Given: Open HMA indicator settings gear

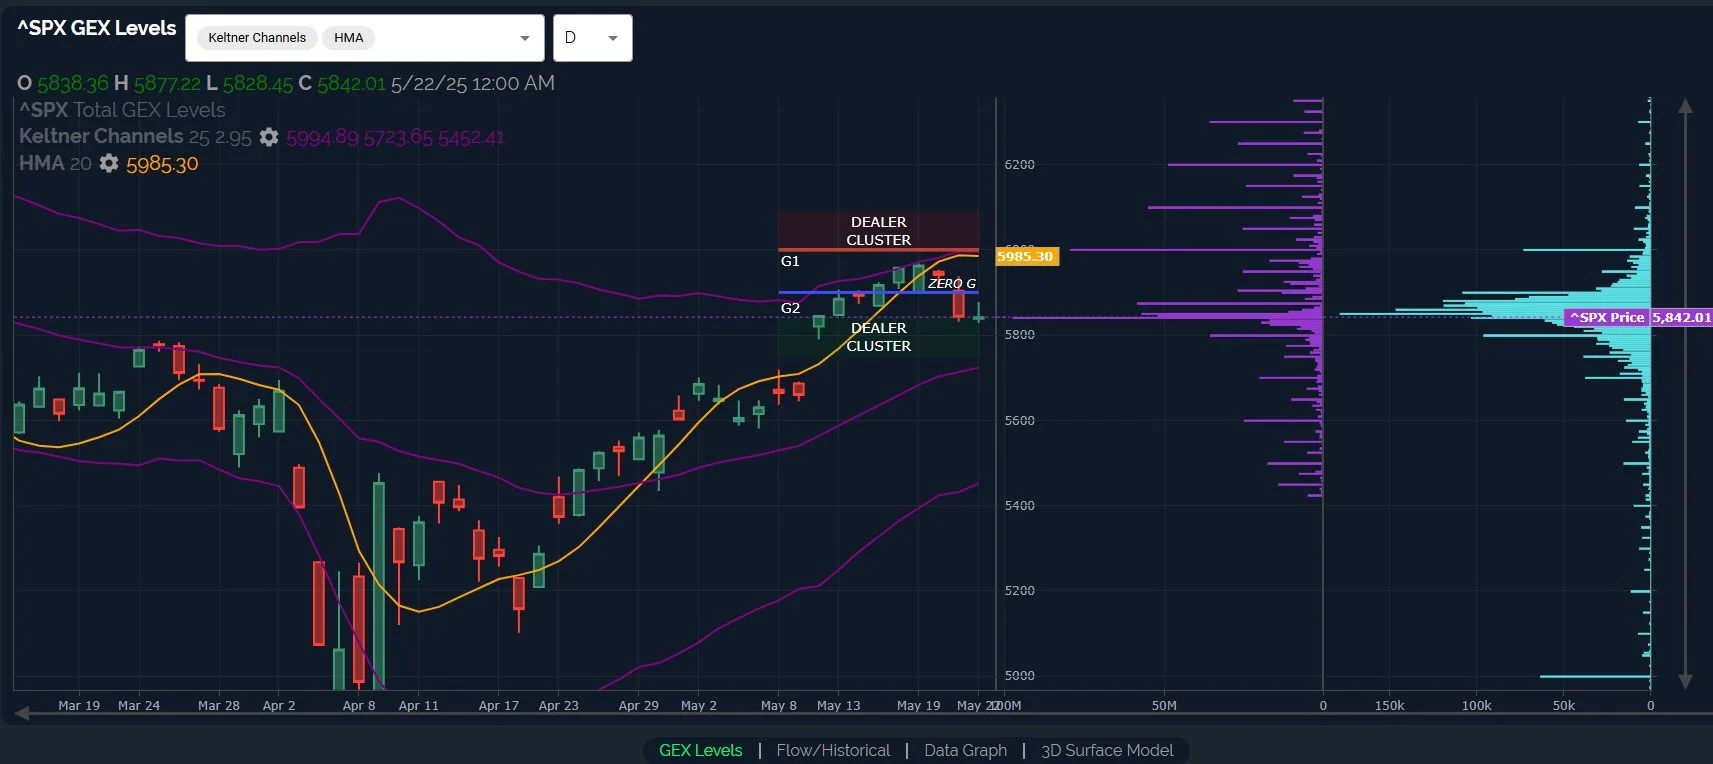Looking at the screenshot, I should pos(109,163).
